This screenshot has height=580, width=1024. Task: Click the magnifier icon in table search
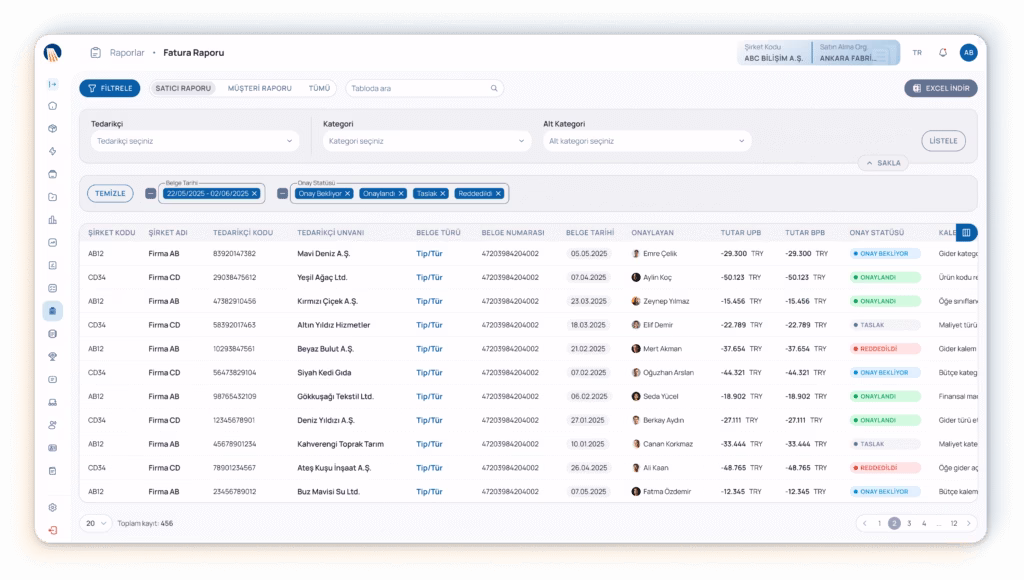(x=494, y=88)
